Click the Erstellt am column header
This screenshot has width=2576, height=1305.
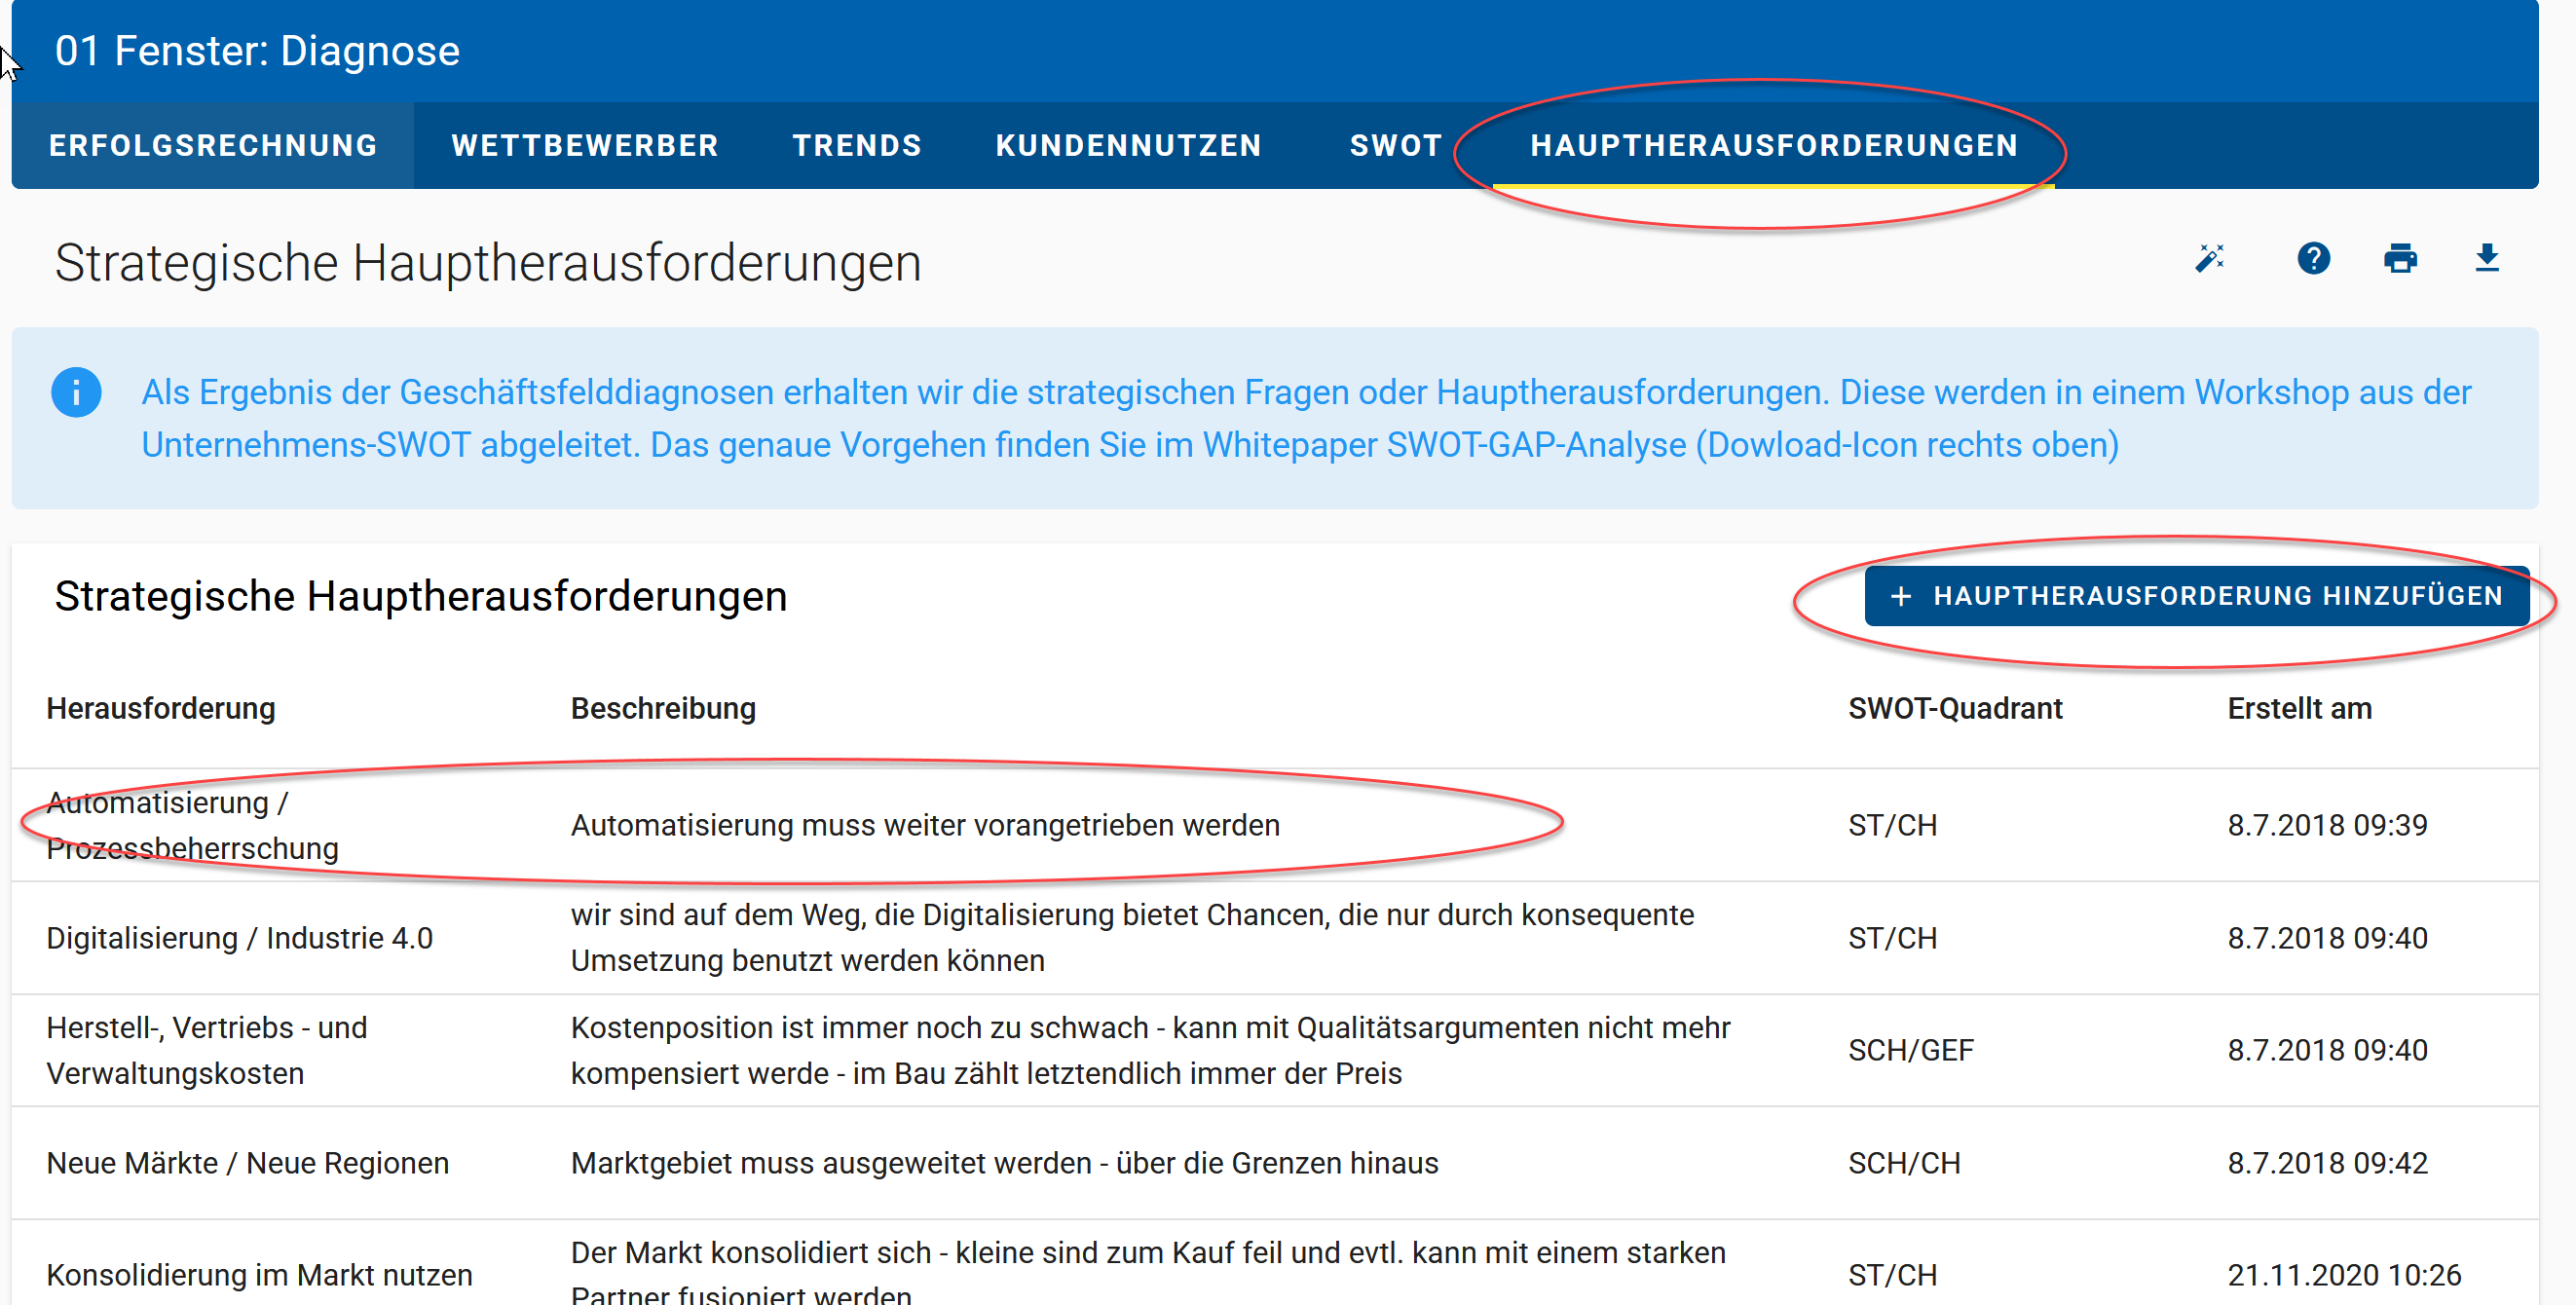pyautogui.click(x=2299, y=709)
